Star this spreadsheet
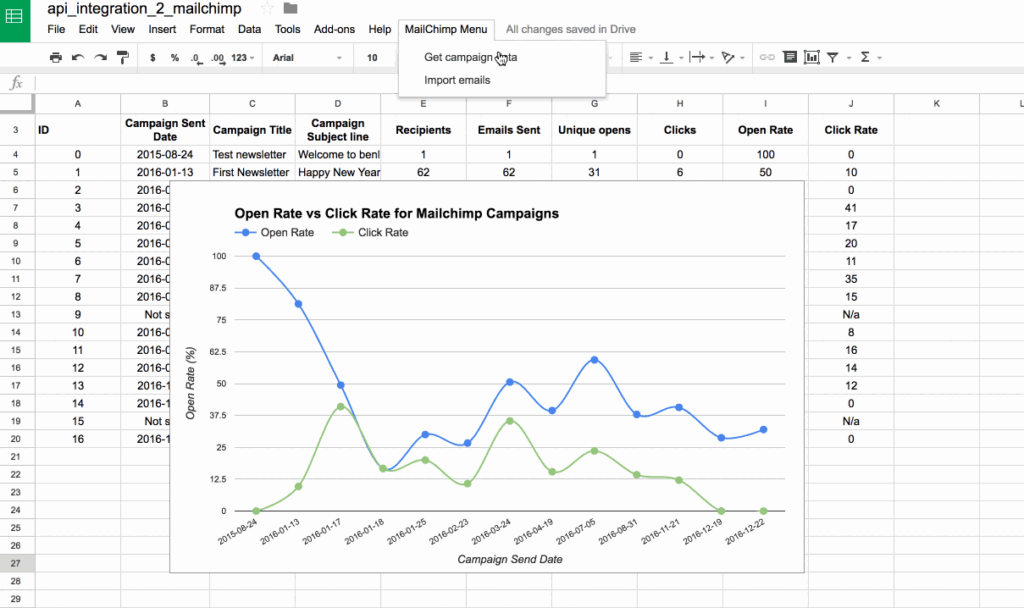 pyautogui.click(x=266, y=8)
